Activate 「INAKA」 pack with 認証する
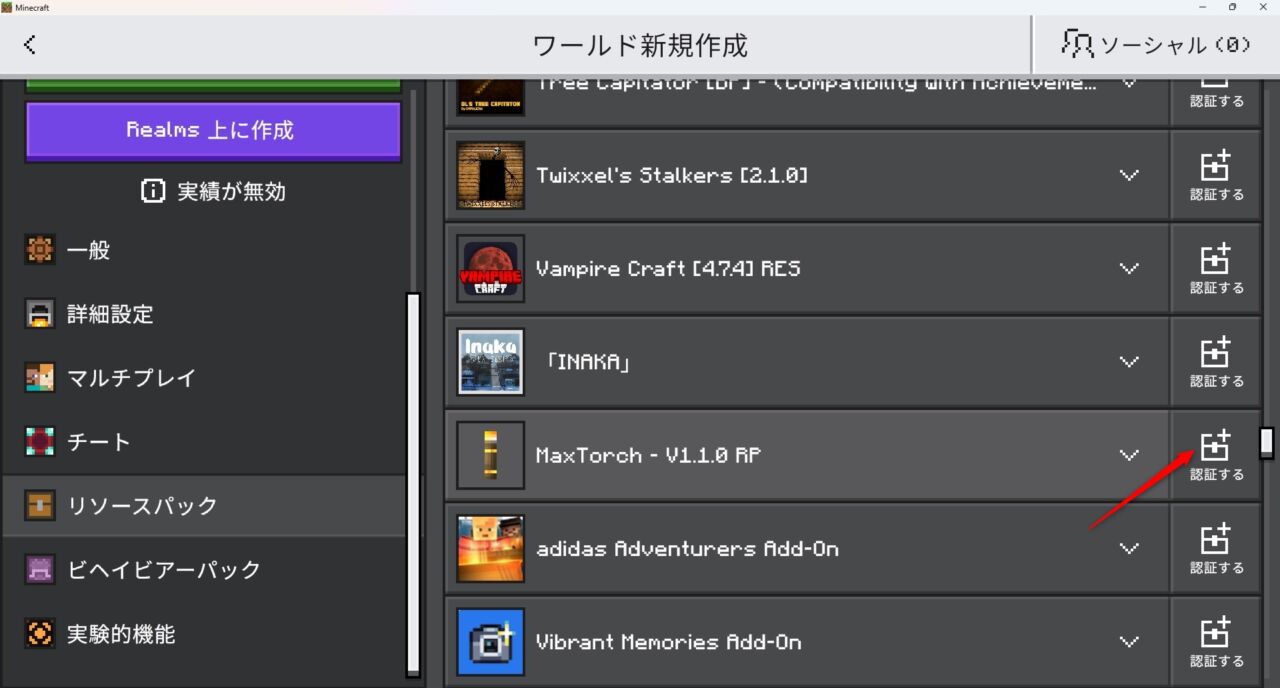Screen dimensions: 1280x688 (x=1216, y=362)
